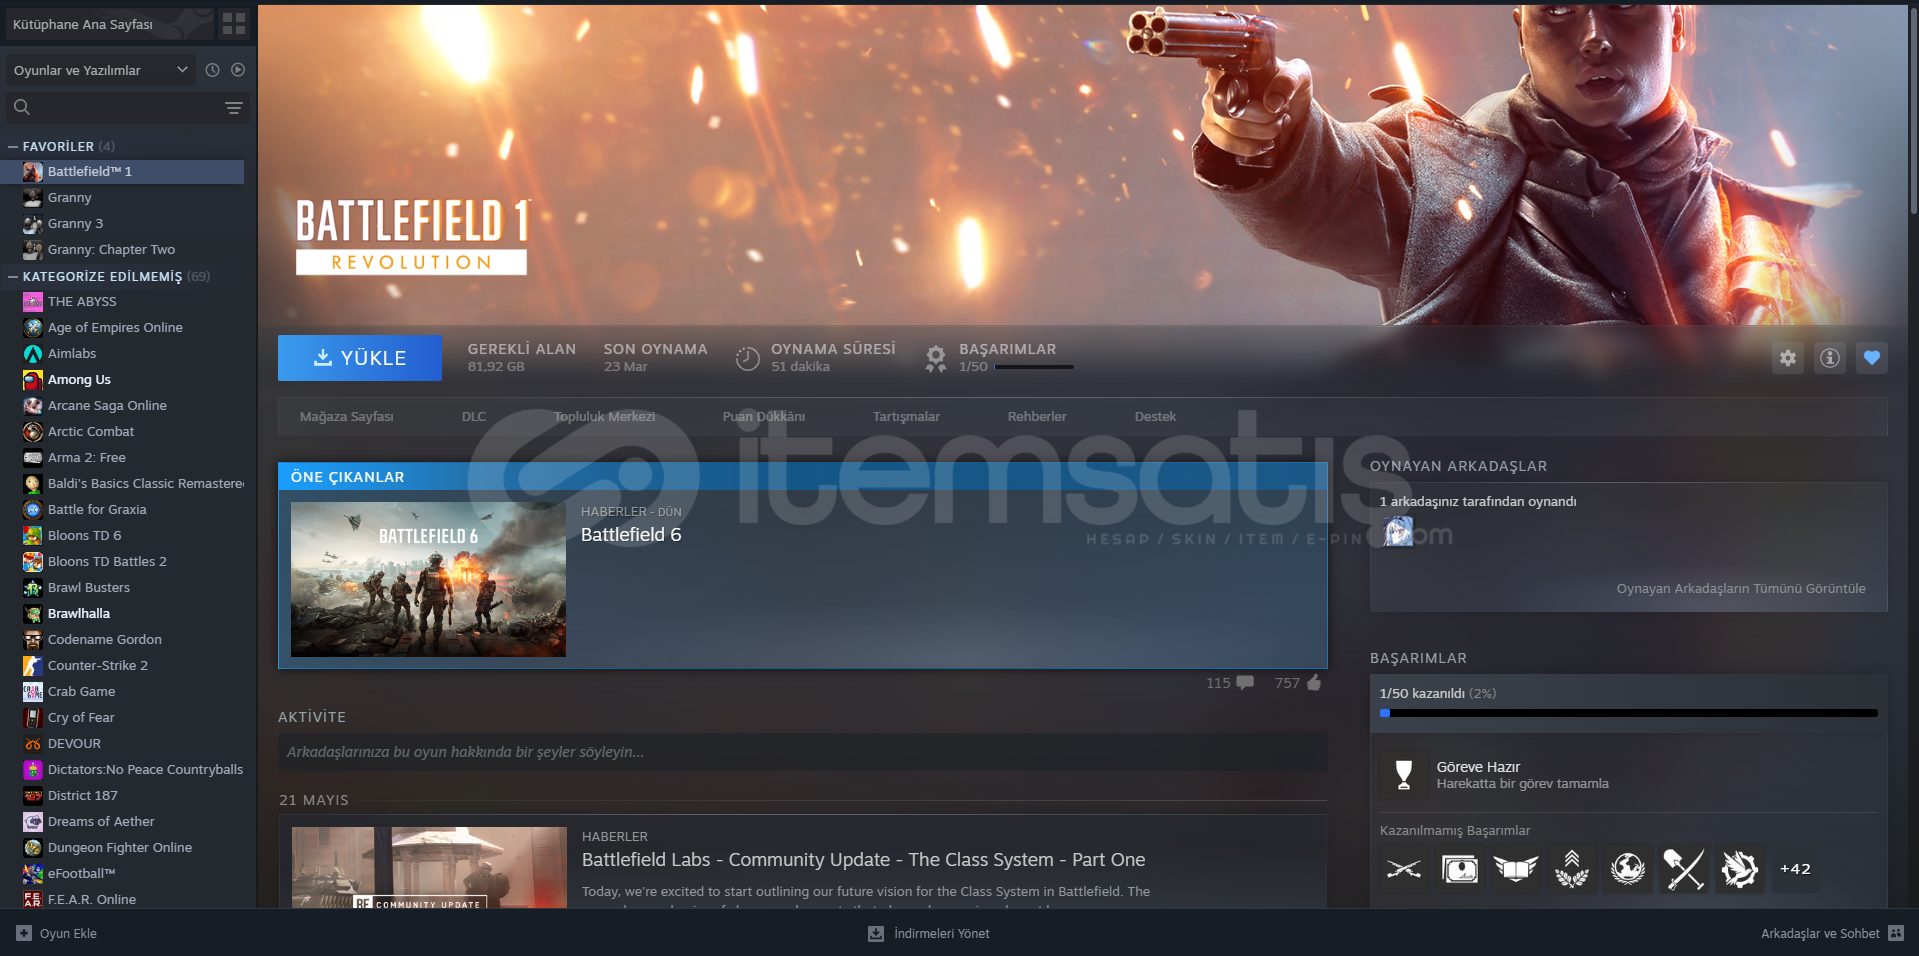This screenshot has width=1919, height=956.
Task: Open the Battlefield 6 news headline
Action: pos(631,535)
